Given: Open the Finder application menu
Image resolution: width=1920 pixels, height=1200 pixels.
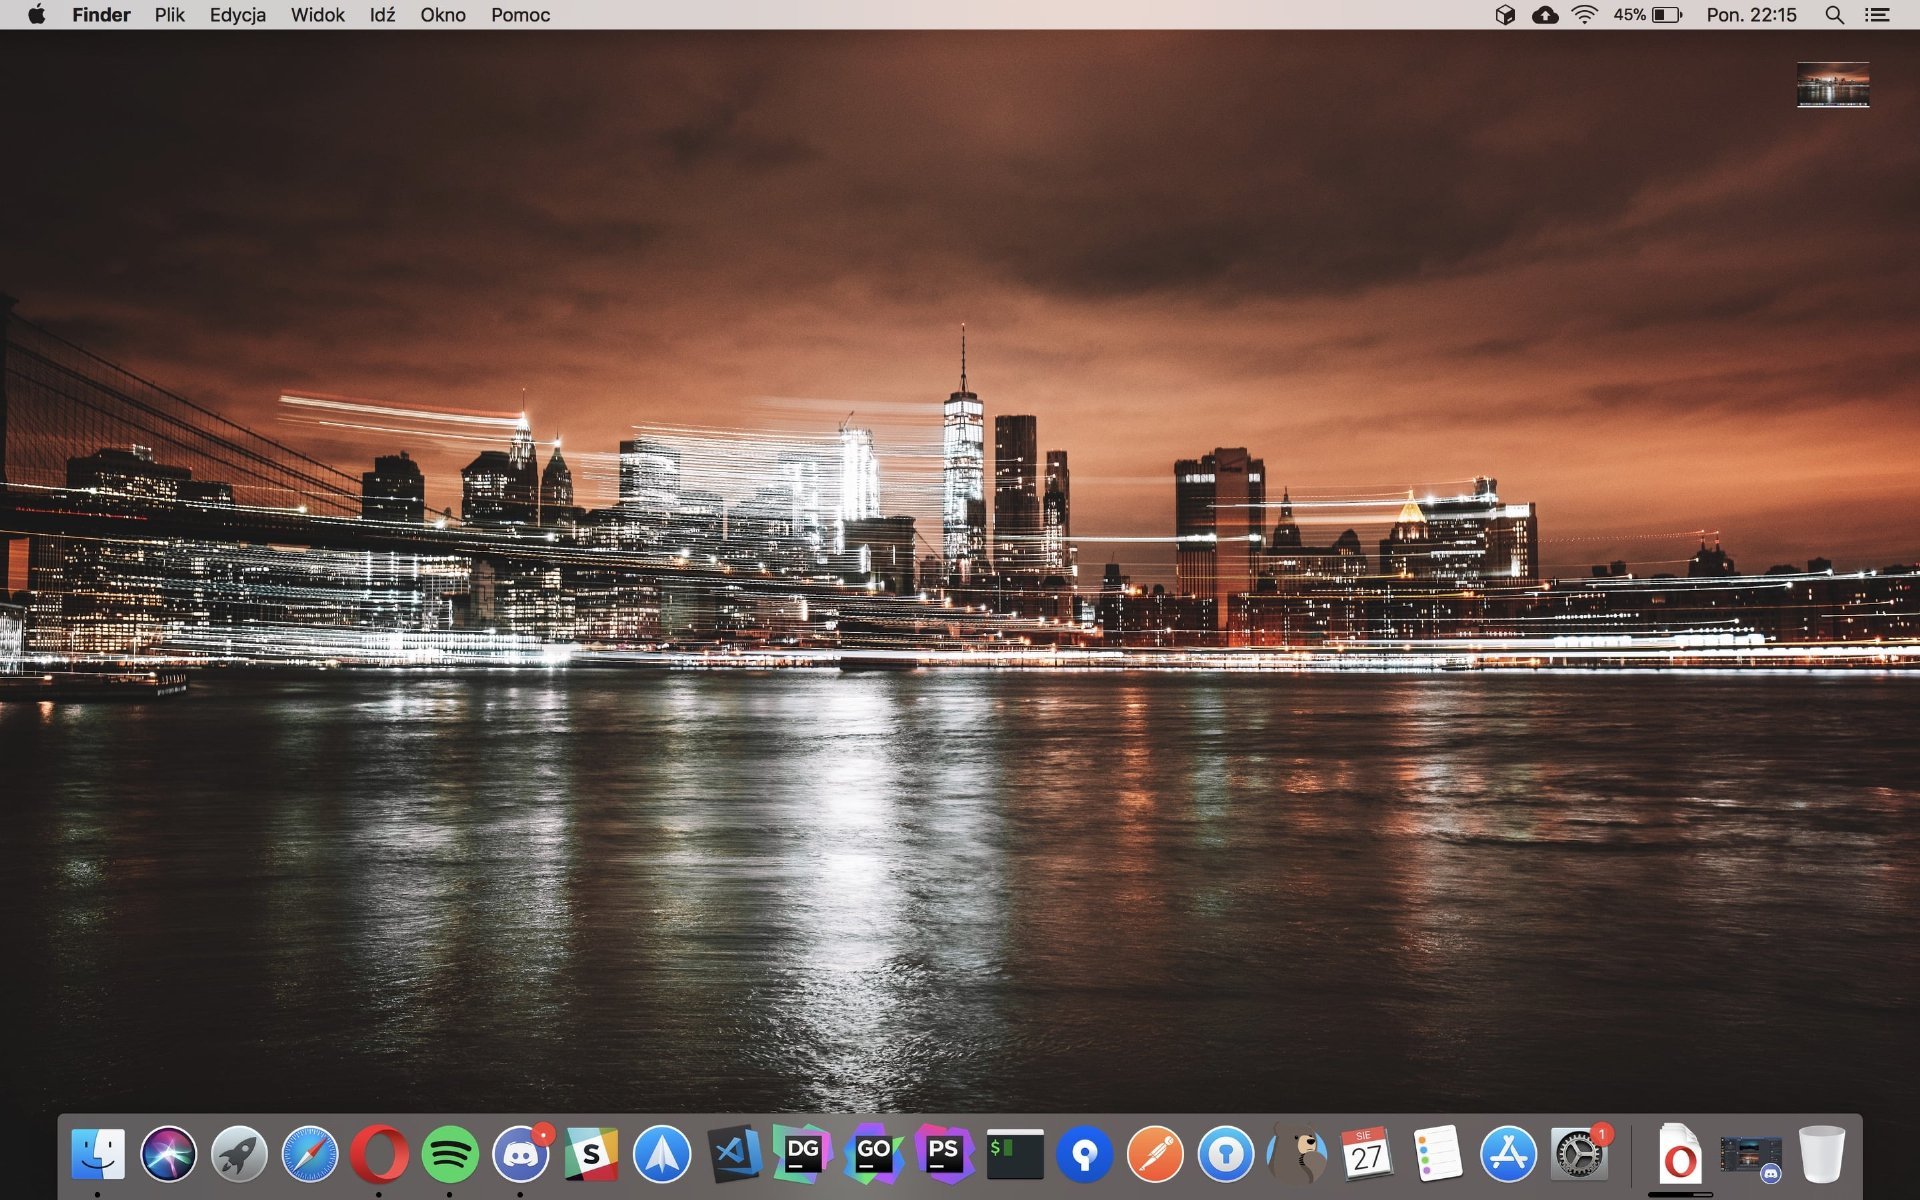Looking at the screenshot, I should 101,15.
